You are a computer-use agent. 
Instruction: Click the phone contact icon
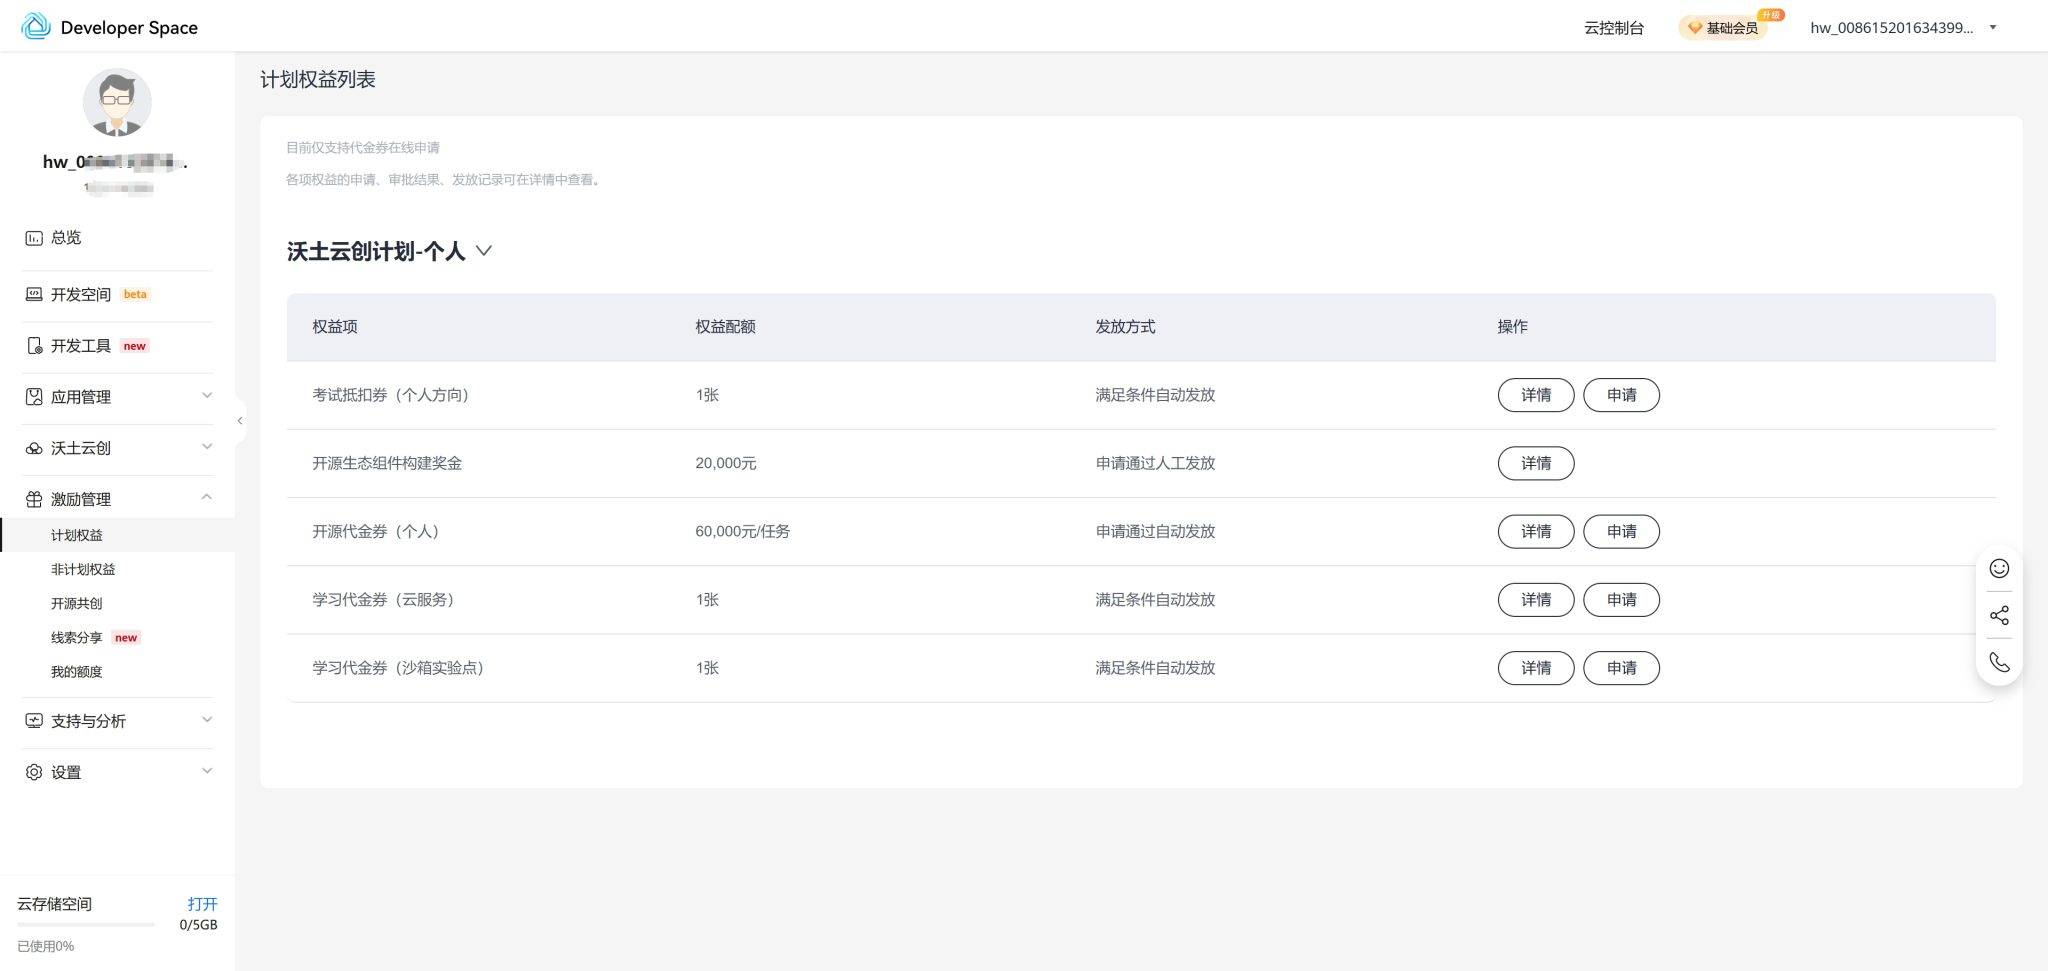(x=1999, y=663)
